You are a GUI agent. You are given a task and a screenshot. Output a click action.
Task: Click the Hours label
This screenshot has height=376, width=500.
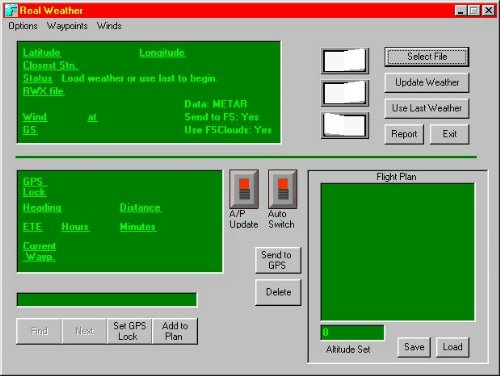(x=75, y=227)
